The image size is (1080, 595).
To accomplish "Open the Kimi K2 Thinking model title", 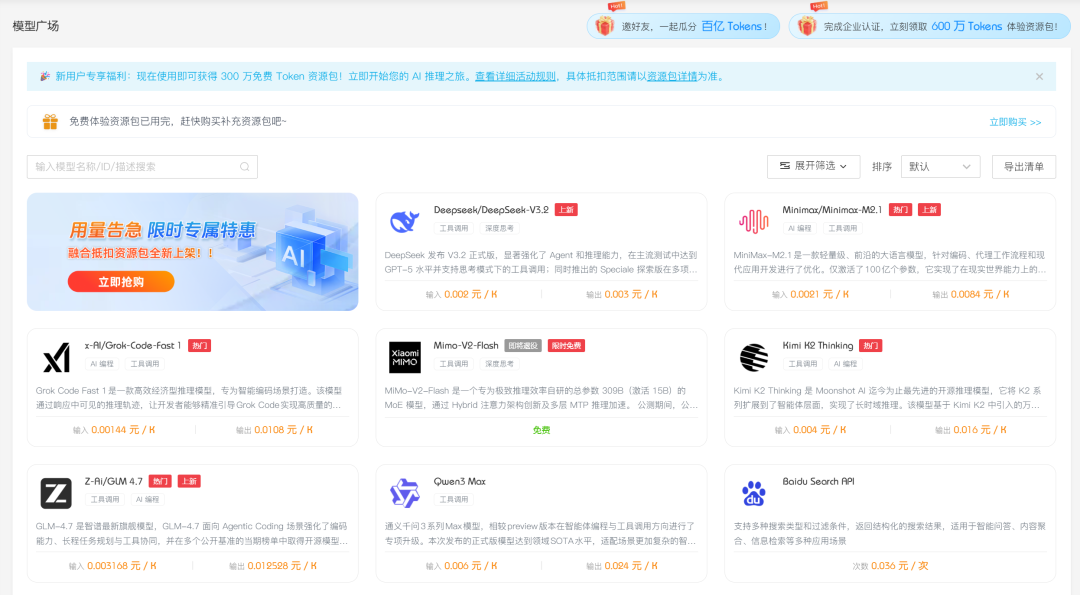I will (x=818, y=346).
